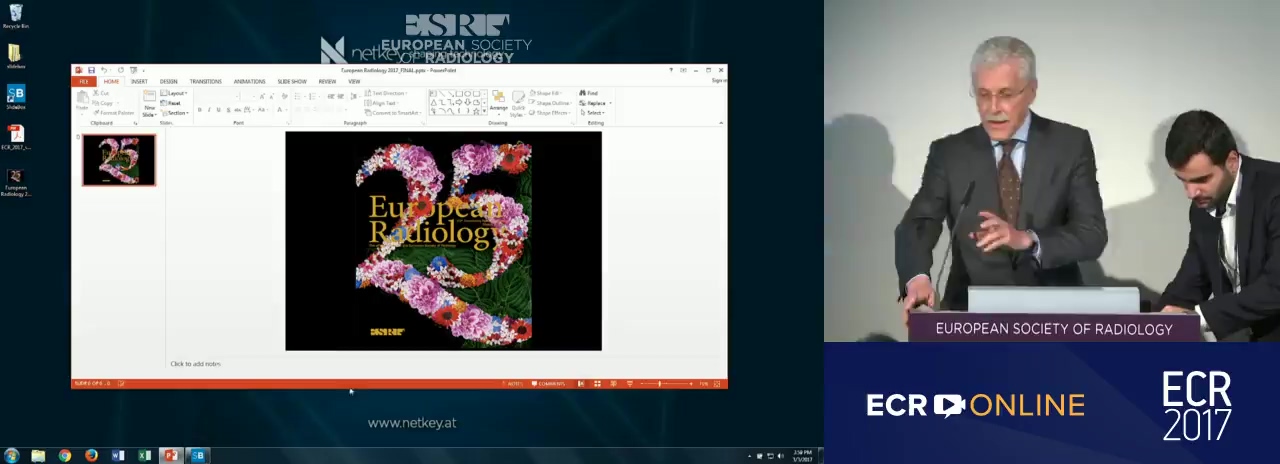Toggle the COMMENTS pane from status bar

pyautogui.click(x=548, y=384)
